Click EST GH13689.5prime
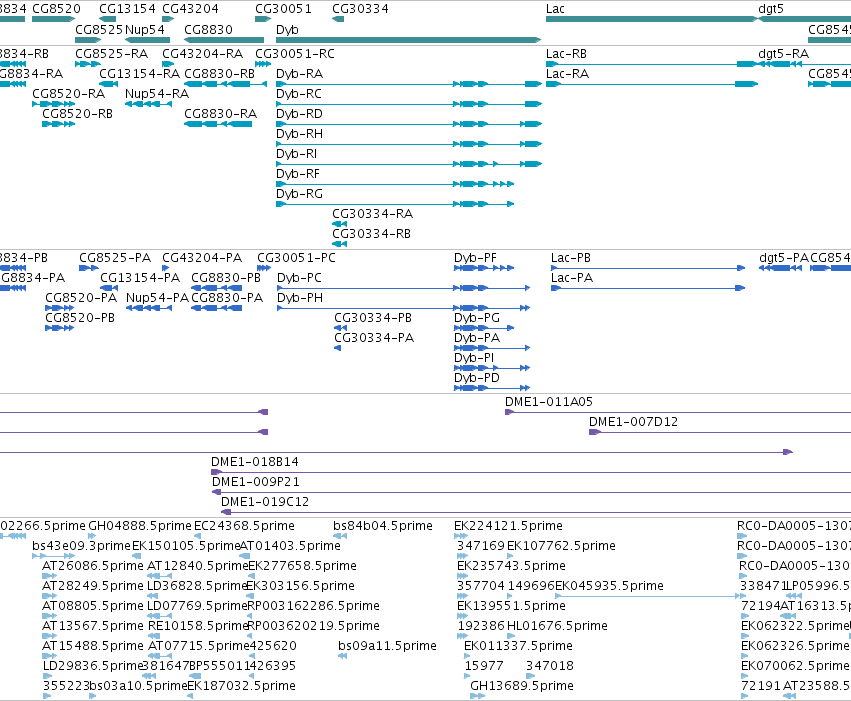The height and width of the screenshot is (701, 851). click(x=522, y=686)
